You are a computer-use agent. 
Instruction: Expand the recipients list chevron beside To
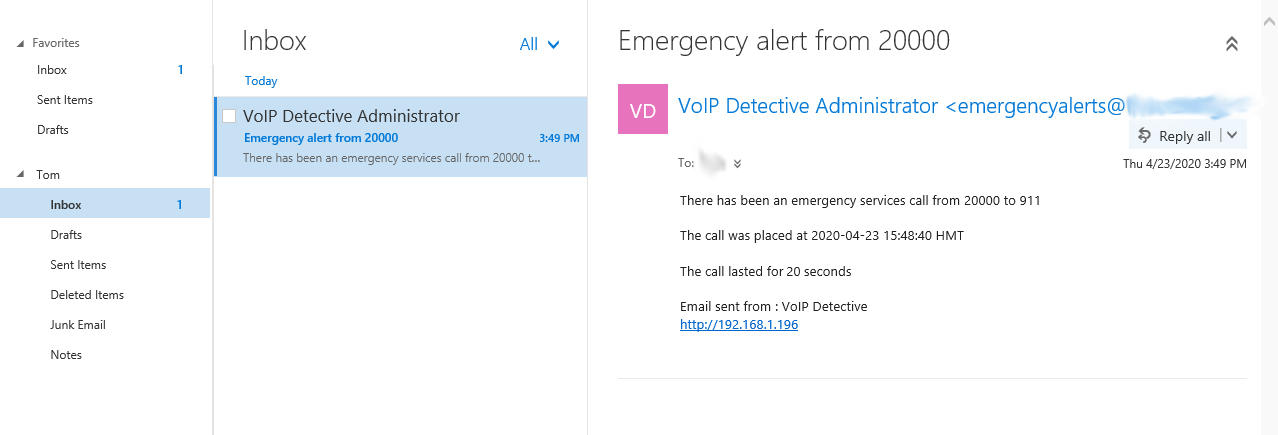point(738,164)
